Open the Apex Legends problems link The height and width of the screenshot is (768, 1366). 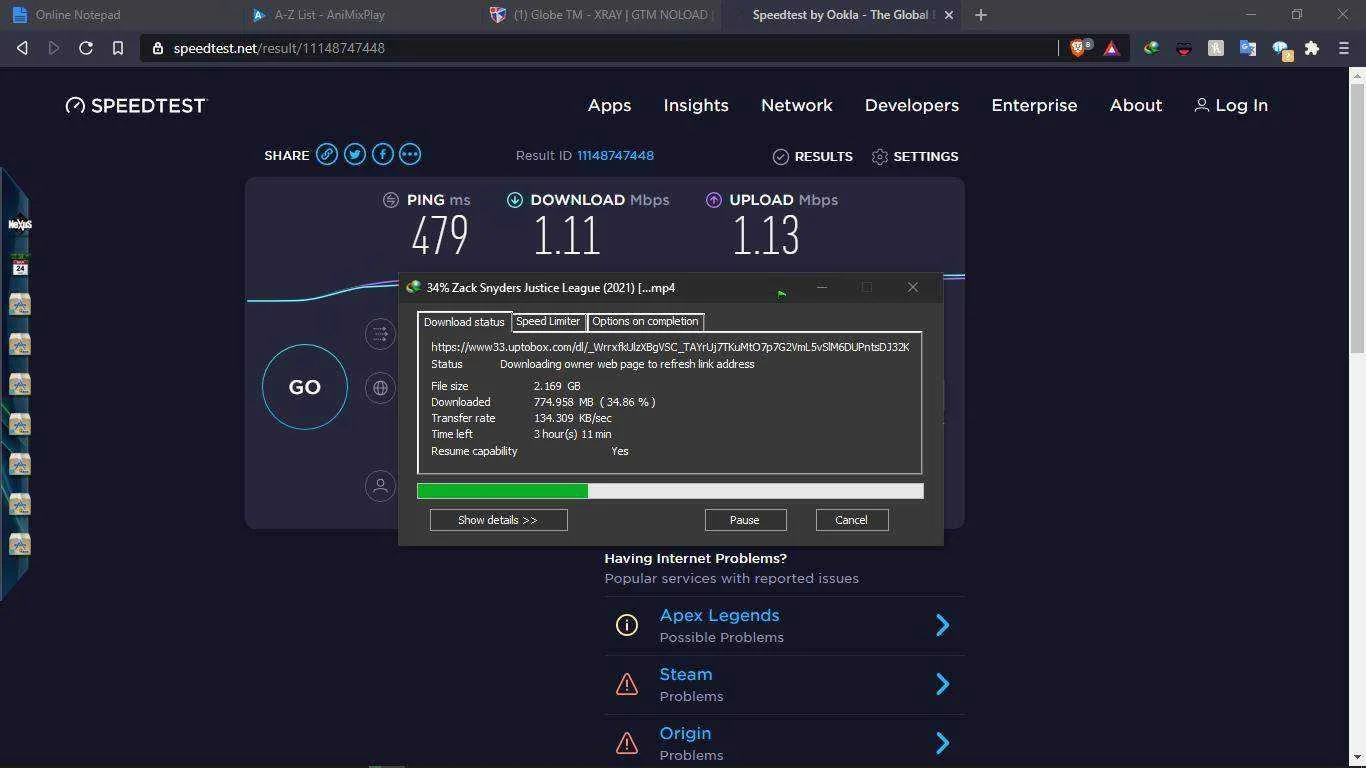(x=719, y=615)
